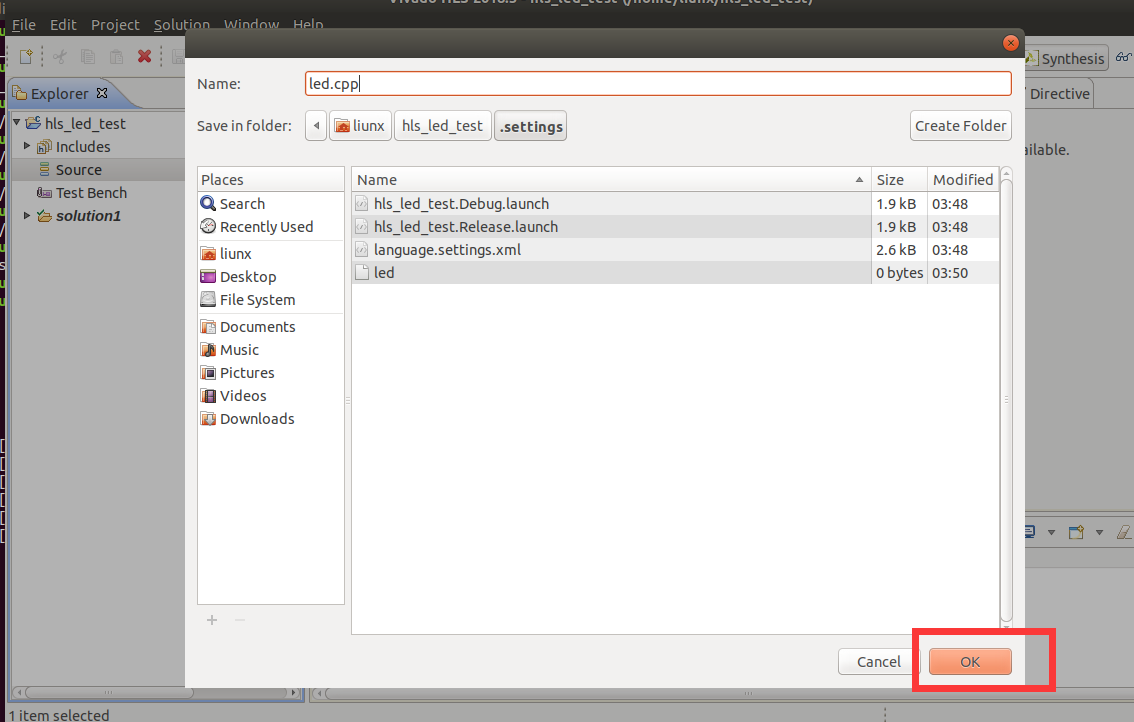This screenshot has width=1134, height=722.
Task: Expand the Includes node
Action: click(x=27, y=146)
